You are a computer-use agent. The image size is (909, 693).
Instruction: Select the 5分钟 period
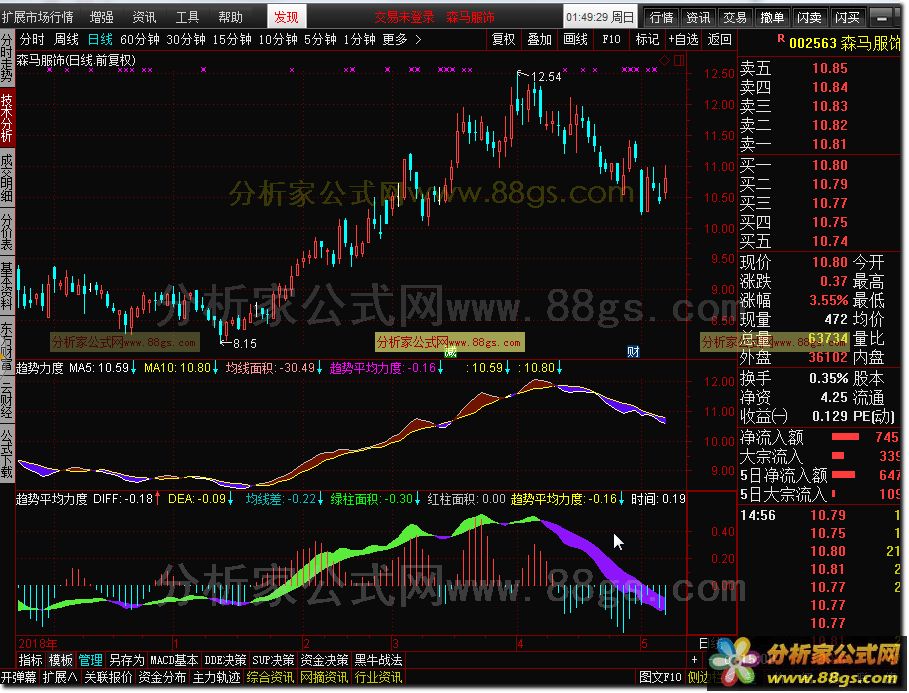pyautogui.click(x=320, y=39)
